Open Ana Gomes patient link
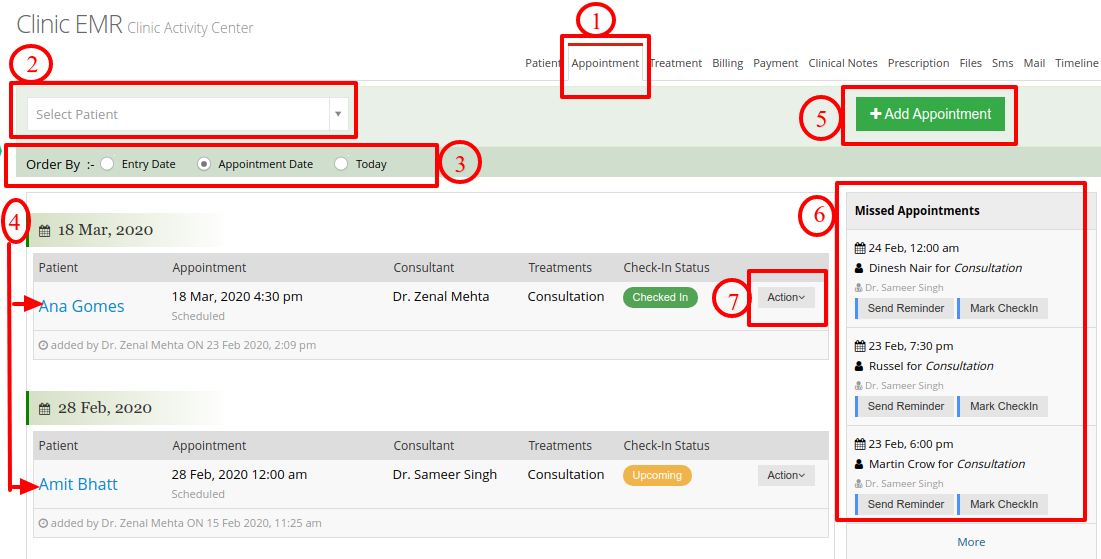 pyautogui.click(x=81, y=306)
